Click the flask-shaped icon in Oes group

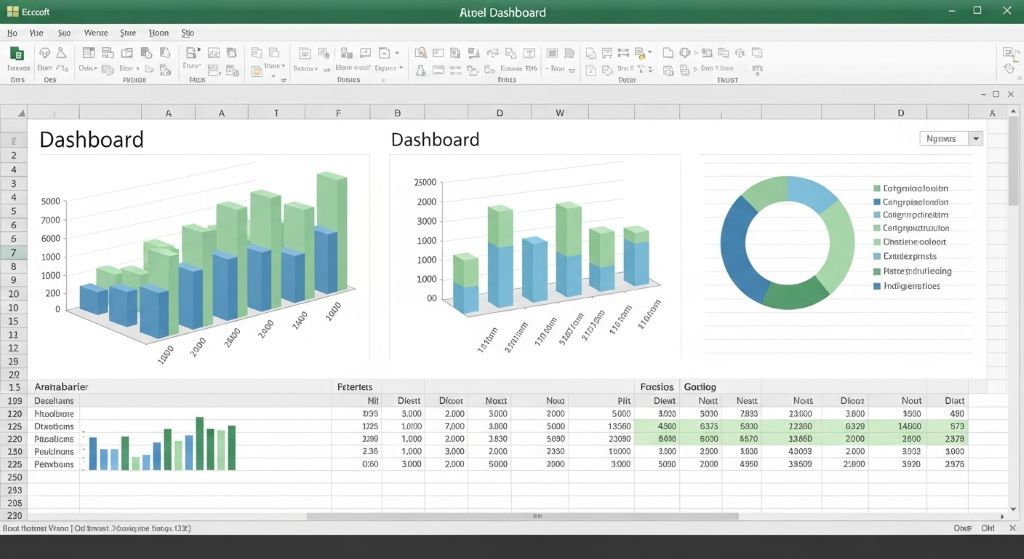(61, 53)
